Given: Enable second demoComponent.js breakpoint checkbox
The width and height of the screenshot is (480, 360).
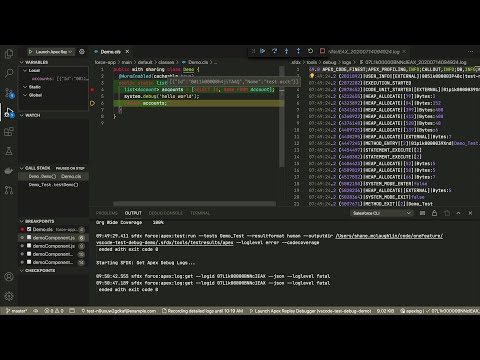Looking at the screenshot, I should point(29,246).
